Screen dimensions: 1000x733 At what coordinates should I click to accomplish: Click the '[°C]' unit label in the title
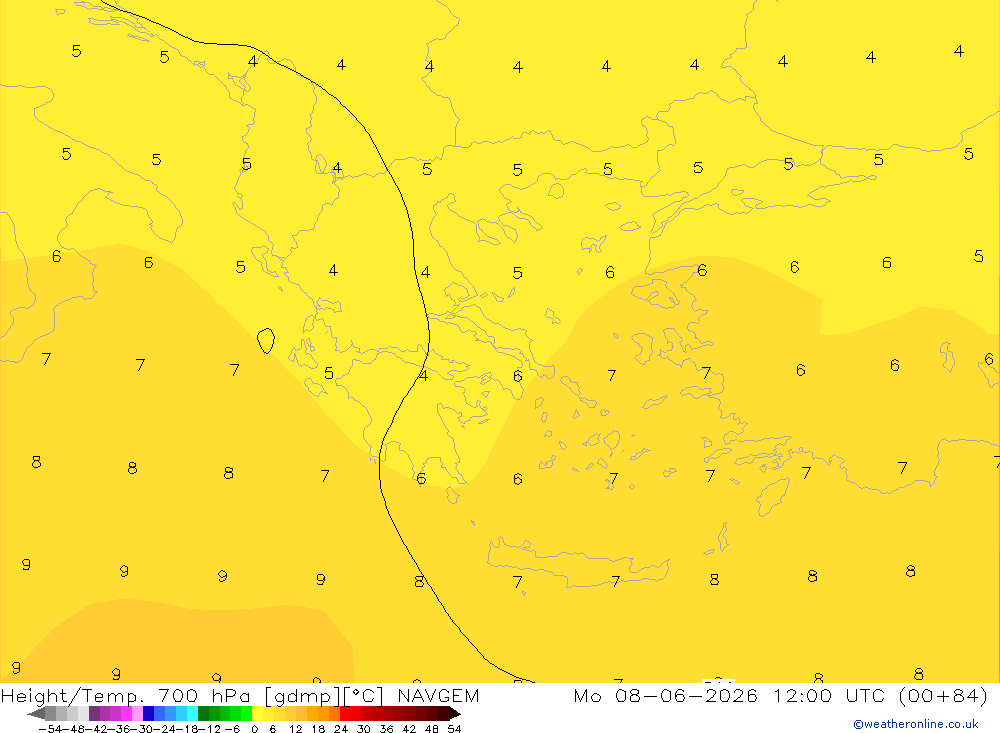pos(364,696)
